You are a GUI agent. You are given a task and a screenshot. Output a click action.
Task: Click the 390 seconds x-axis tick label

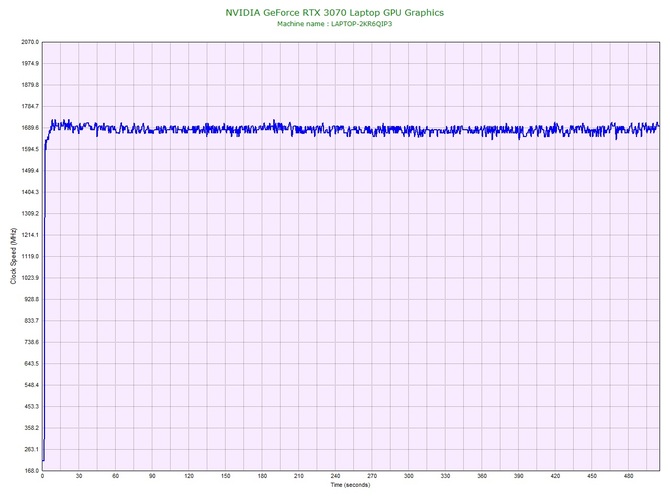[x=519, y=476]
